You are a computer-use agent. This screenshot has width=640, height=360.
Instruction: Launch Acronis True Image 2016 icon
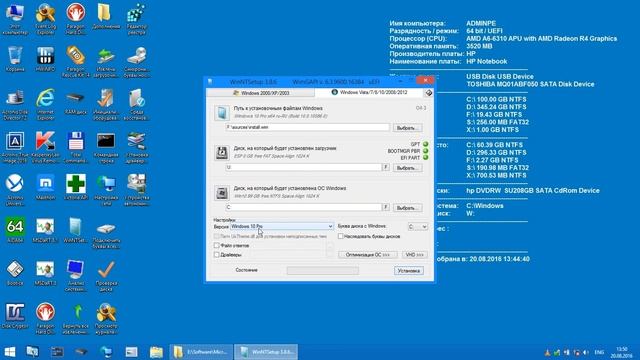pos(15,147)
